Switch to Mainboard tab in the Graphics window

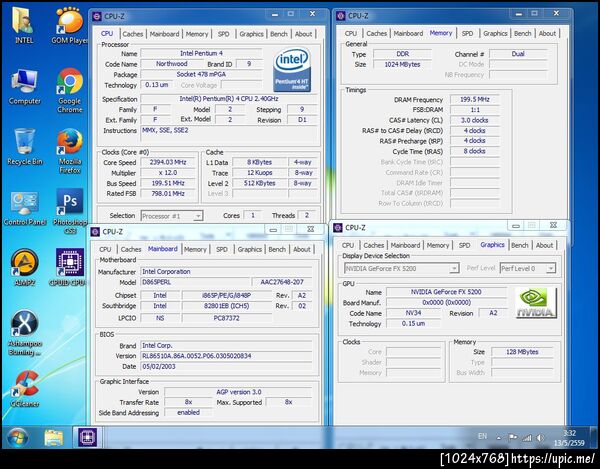coord(405,245)
